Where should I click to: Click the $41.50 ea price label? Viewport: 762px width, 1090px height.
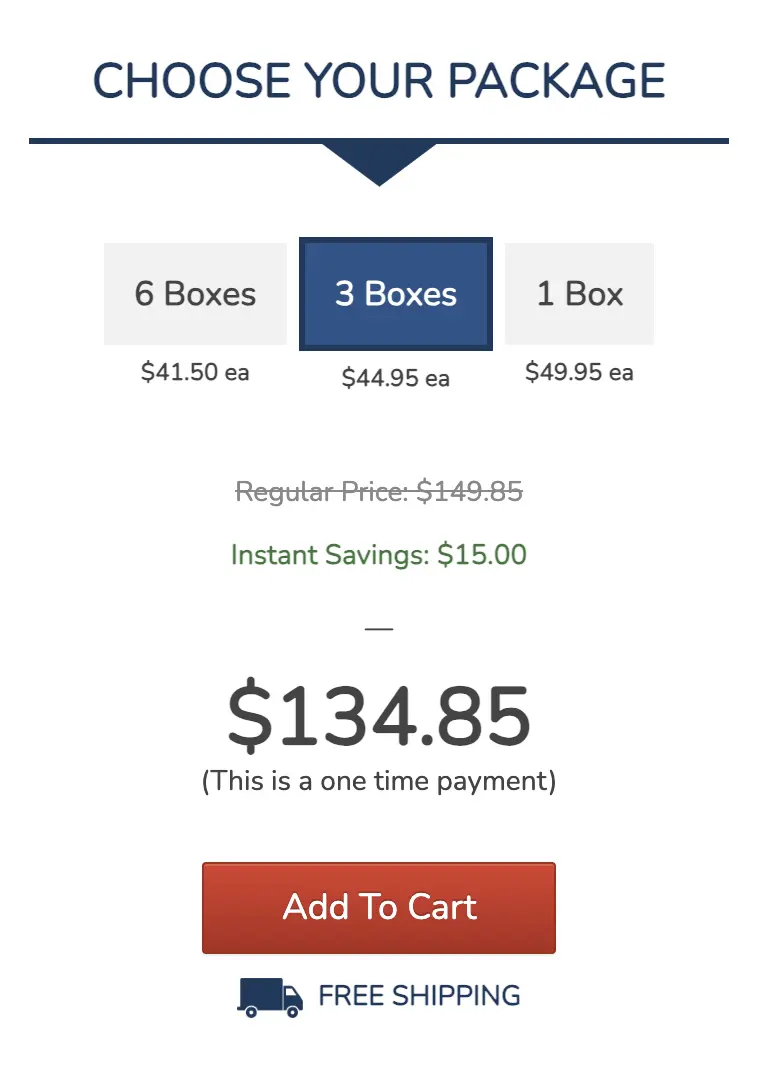pyautogui.click(x=195, y=371)
